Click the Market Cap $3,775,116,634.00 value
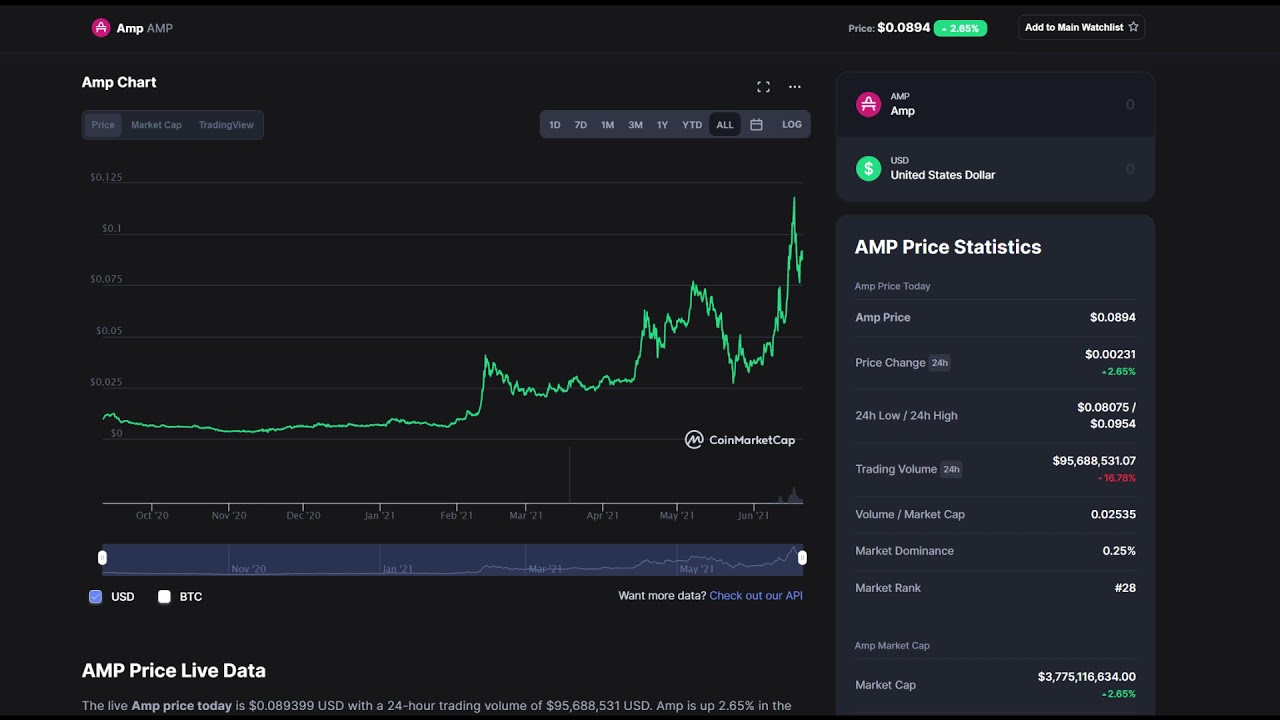The height and width of the screenshot is (720, 1280). pos(1087,677)
